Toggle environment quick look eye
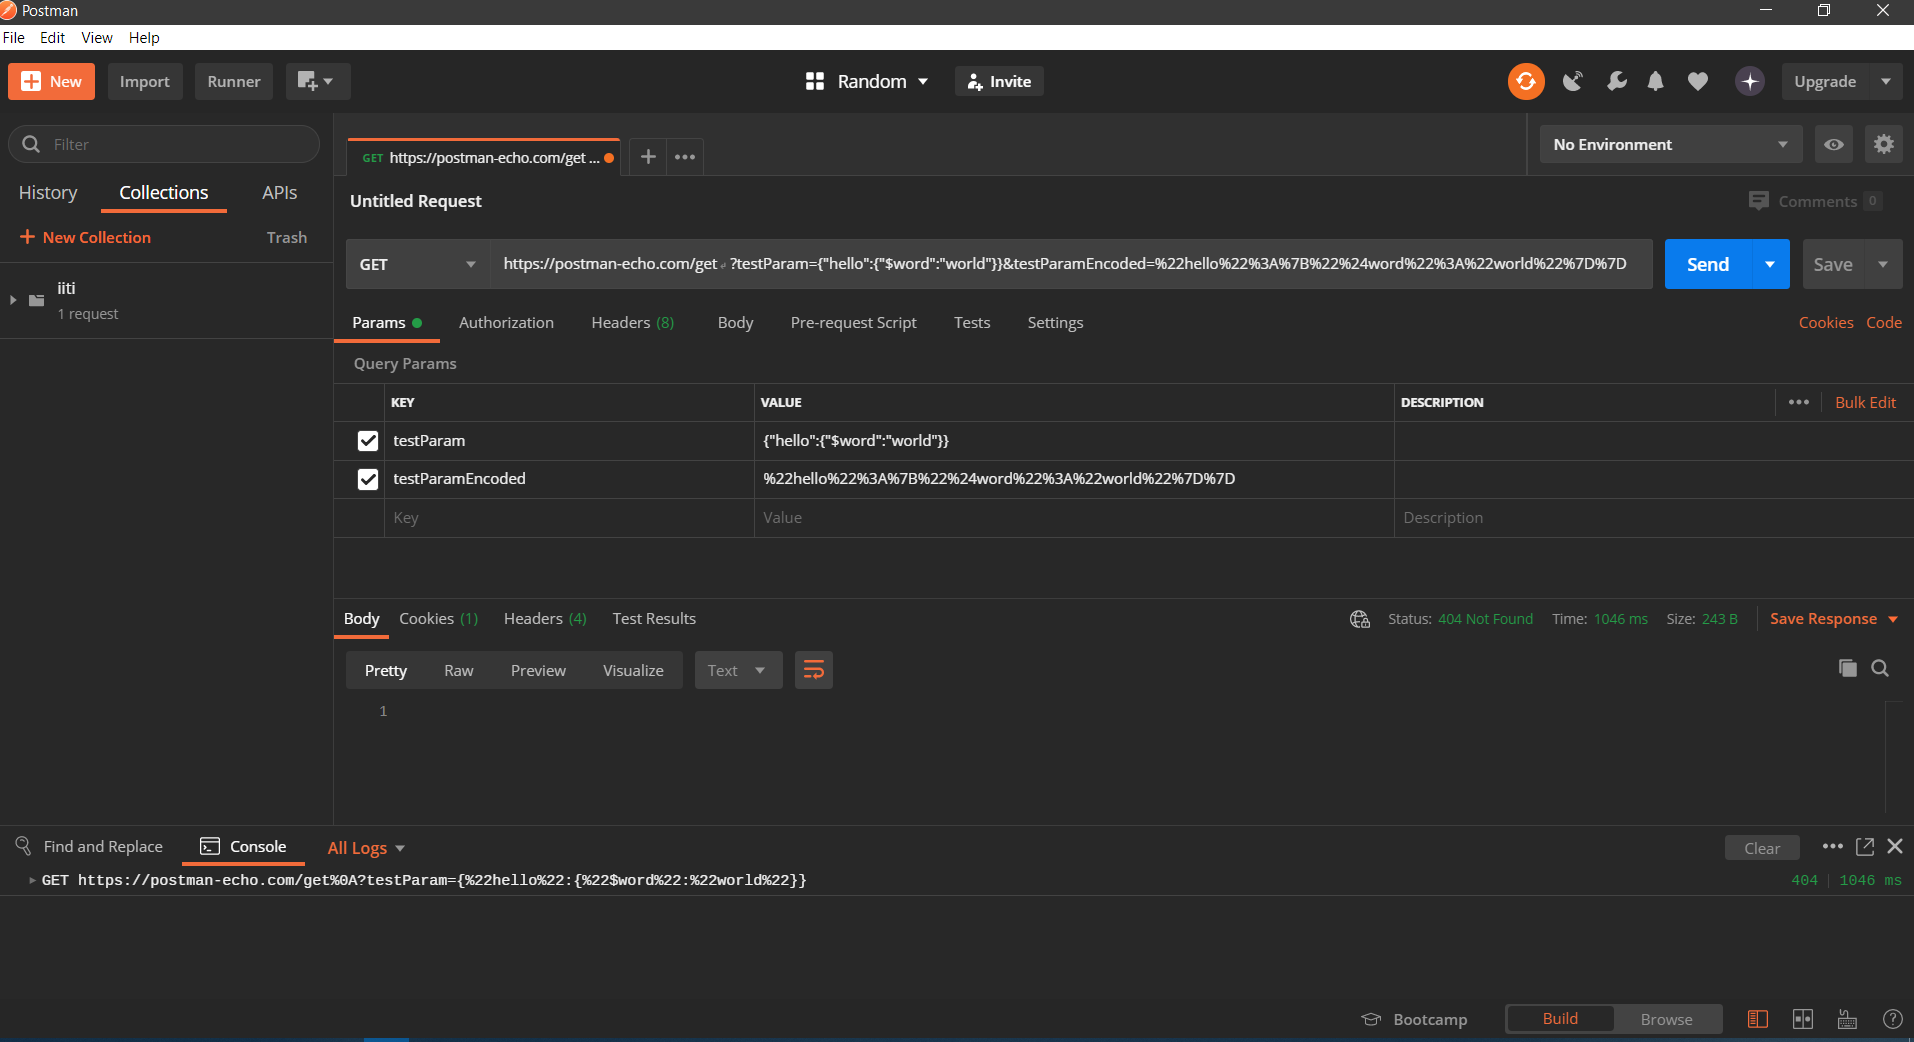 coord(1834,144)
